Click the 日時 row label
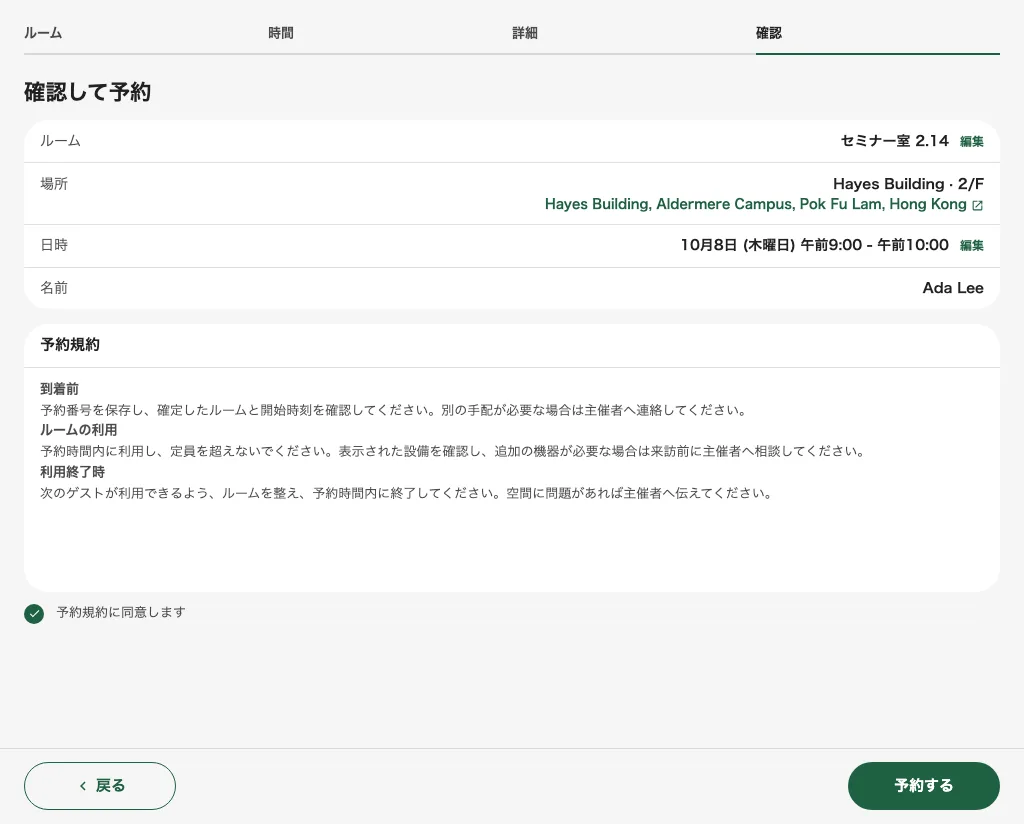The width and height of the screenshot is (1024, 824). [54, 246]
